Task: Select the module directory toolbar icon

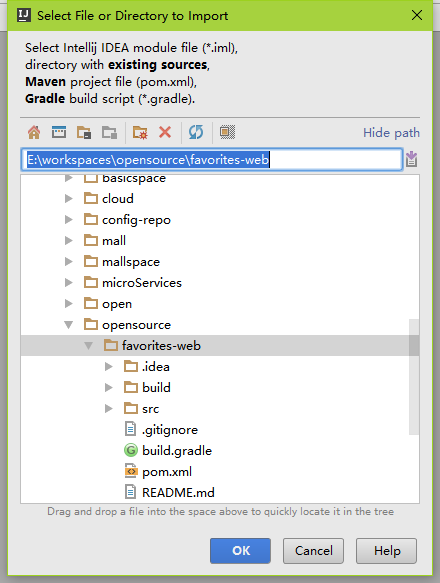Action: pos(110,132)
